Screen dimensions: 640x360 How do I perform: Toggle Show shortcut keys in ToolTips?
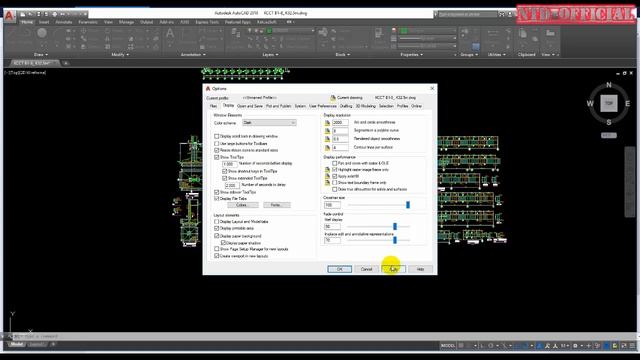pos(224,171)
